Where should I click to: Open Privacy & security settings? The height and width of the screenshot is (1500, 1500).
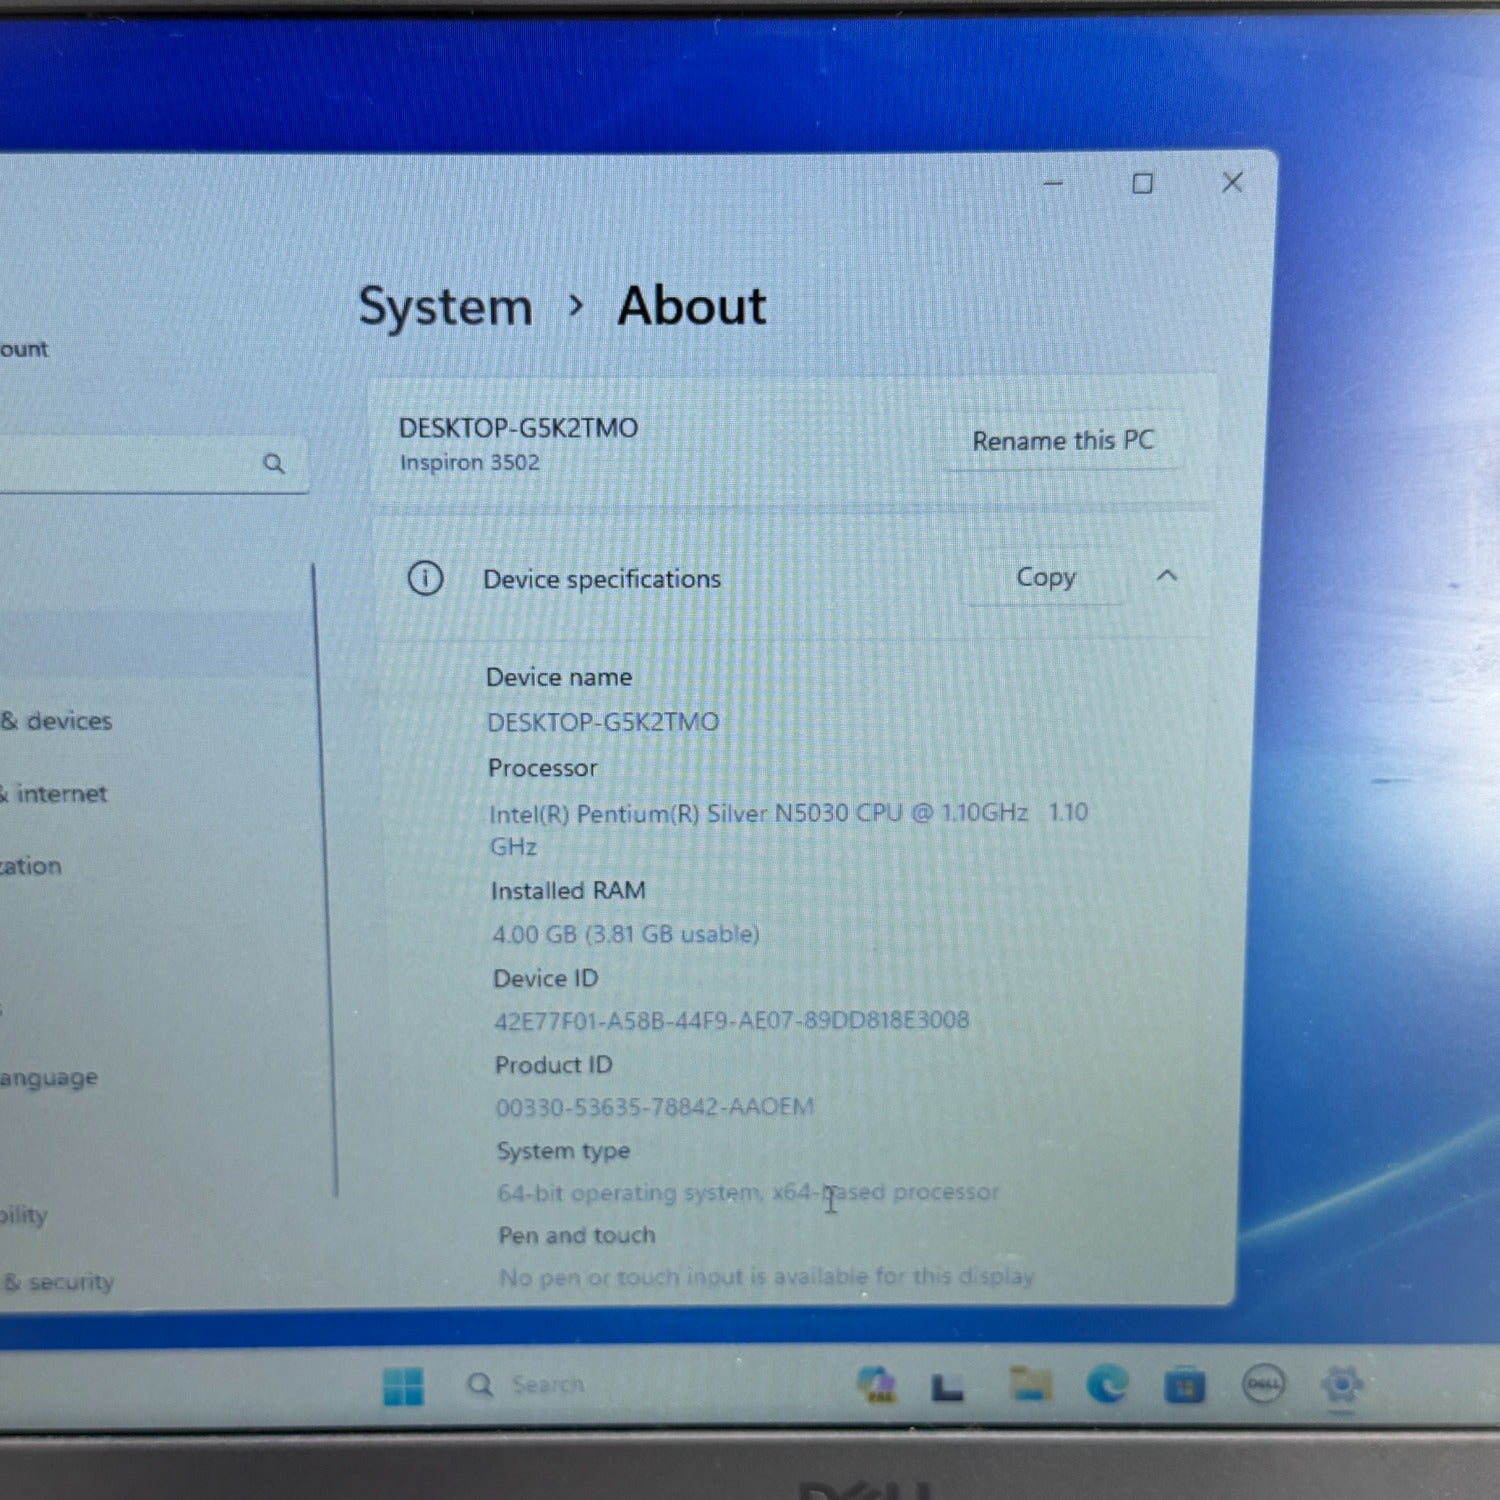60,1282
